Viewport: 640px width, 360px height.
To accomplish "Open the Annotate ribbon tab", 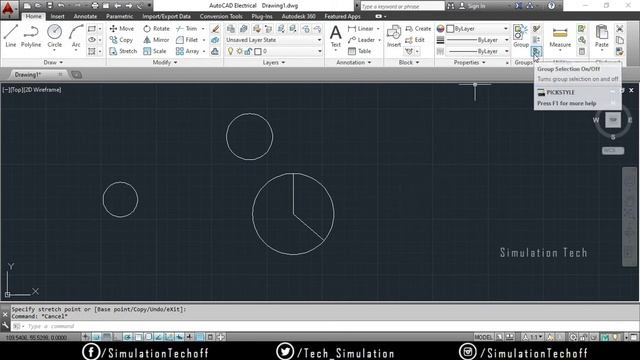I will tap(85, 16).
